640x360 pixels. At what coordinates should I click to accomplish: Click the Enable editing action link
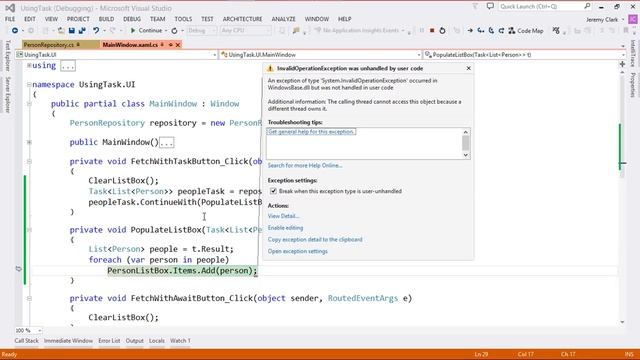point(285,228)
